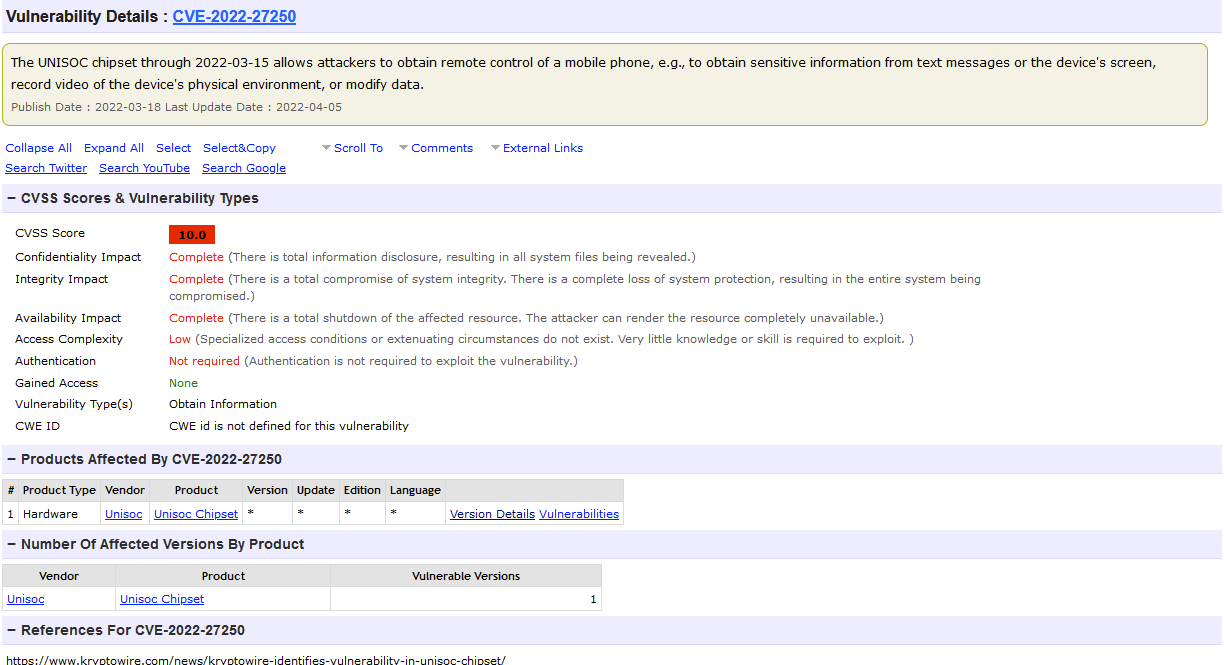
Task: Collapse CVSS Scores & Vulnerability Types section
Action: pyautogui.click(x=11, y=198)
